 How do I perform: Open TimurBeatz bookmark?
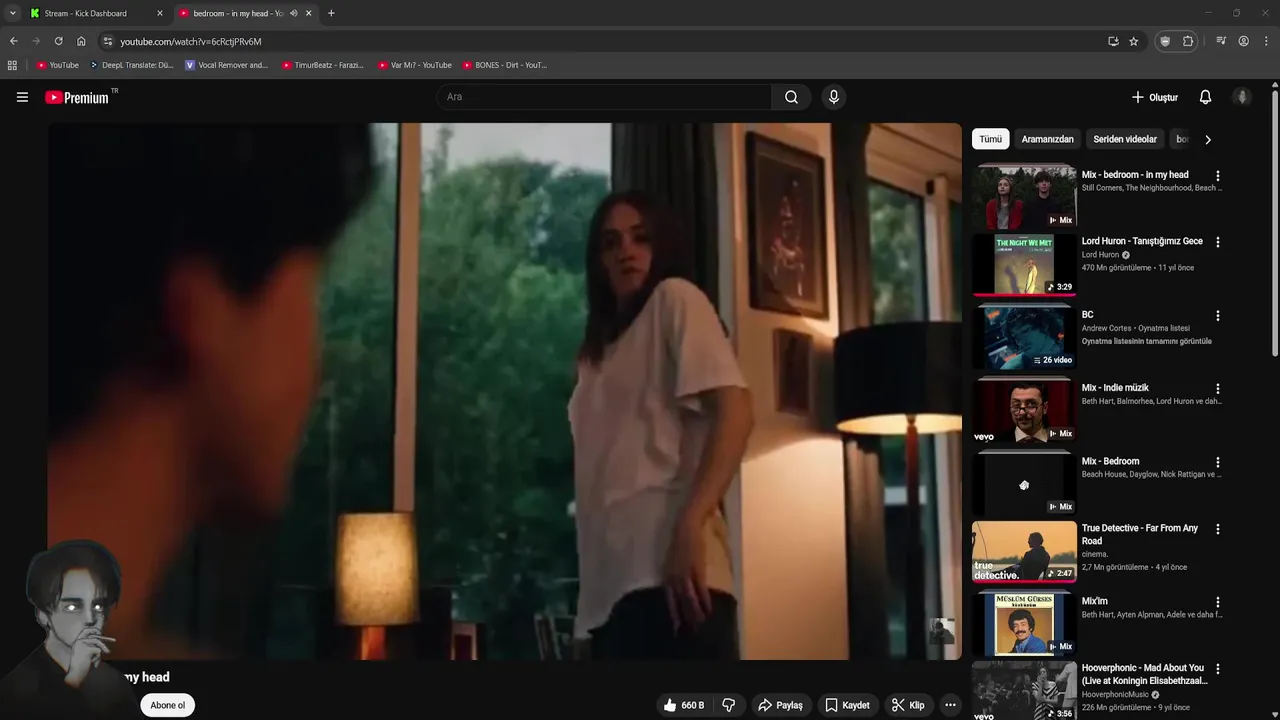[323, 65]
